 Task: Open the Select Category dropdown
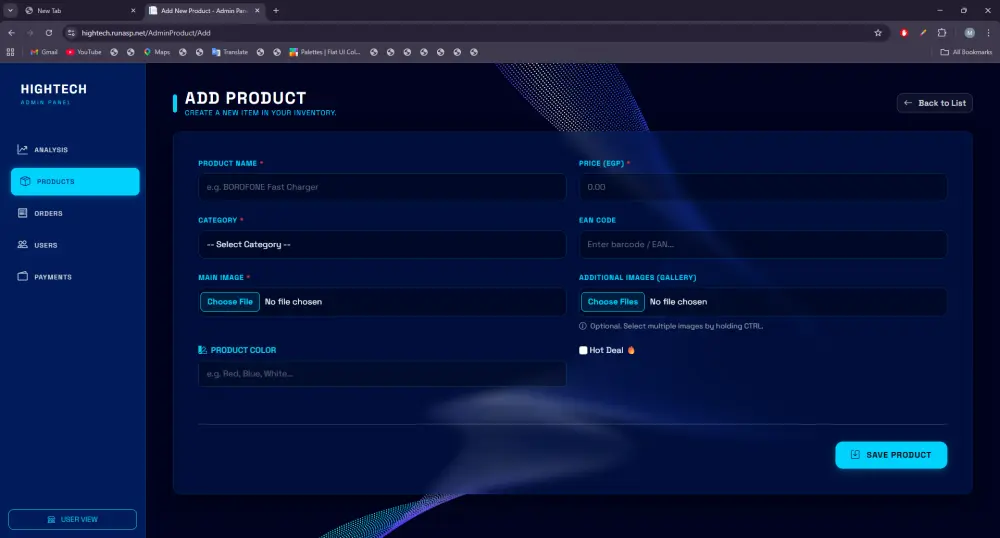(x=381, y=244)
